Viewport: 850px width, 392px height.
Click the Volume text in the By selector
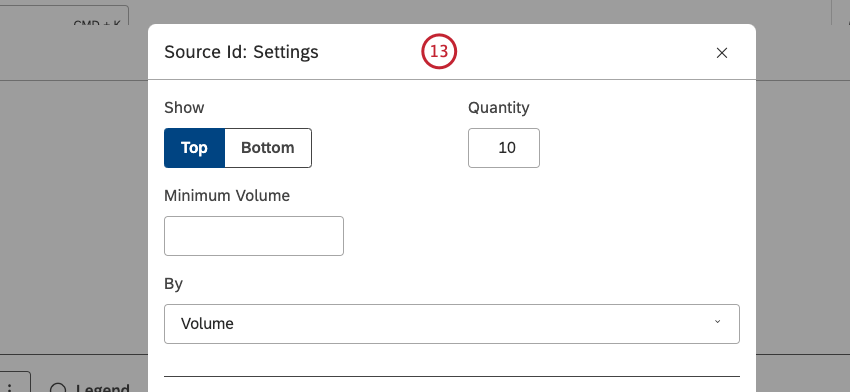(207, 324)
